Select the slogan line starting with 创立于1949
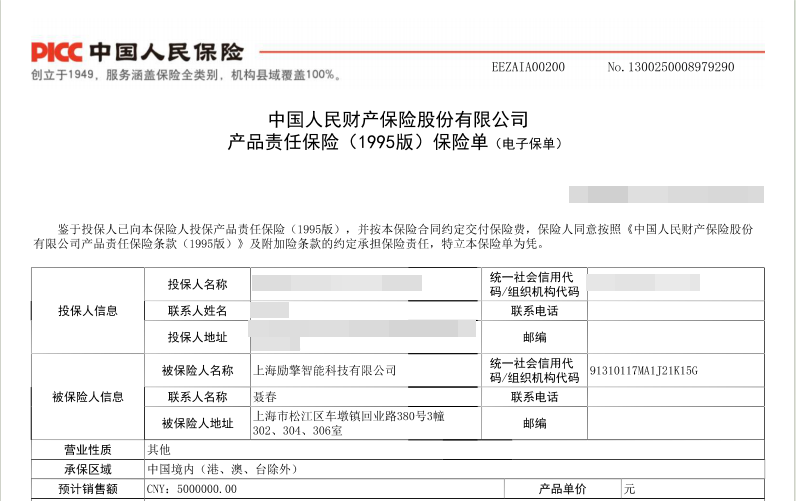The height and width of the screenshot is (501, 796). tap(185, 75)
